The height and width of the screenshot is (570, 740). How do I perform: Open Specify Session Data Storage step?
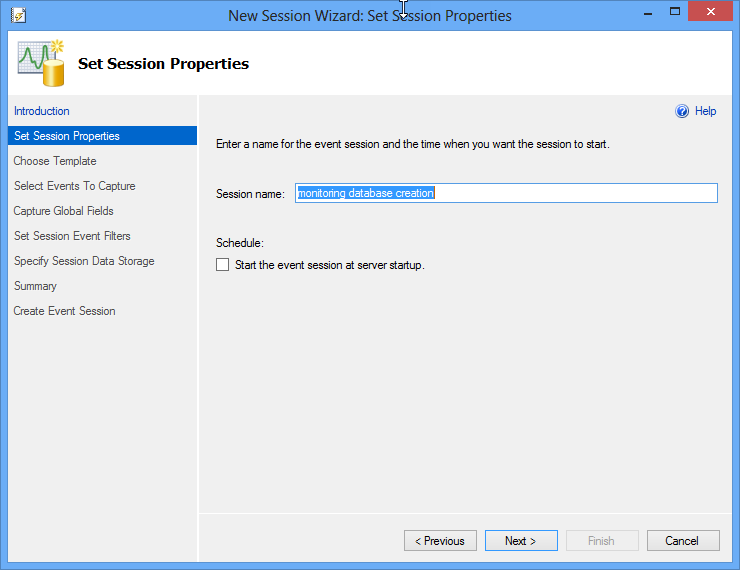coord(84,261)
